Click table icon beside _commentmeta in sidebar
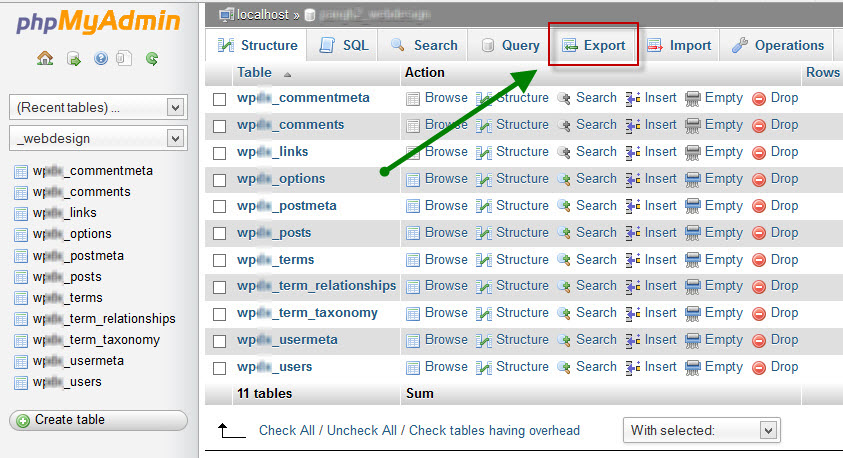The height and width of the screenshot is (458, 843). pyautogui.click(x=21, y=172)
